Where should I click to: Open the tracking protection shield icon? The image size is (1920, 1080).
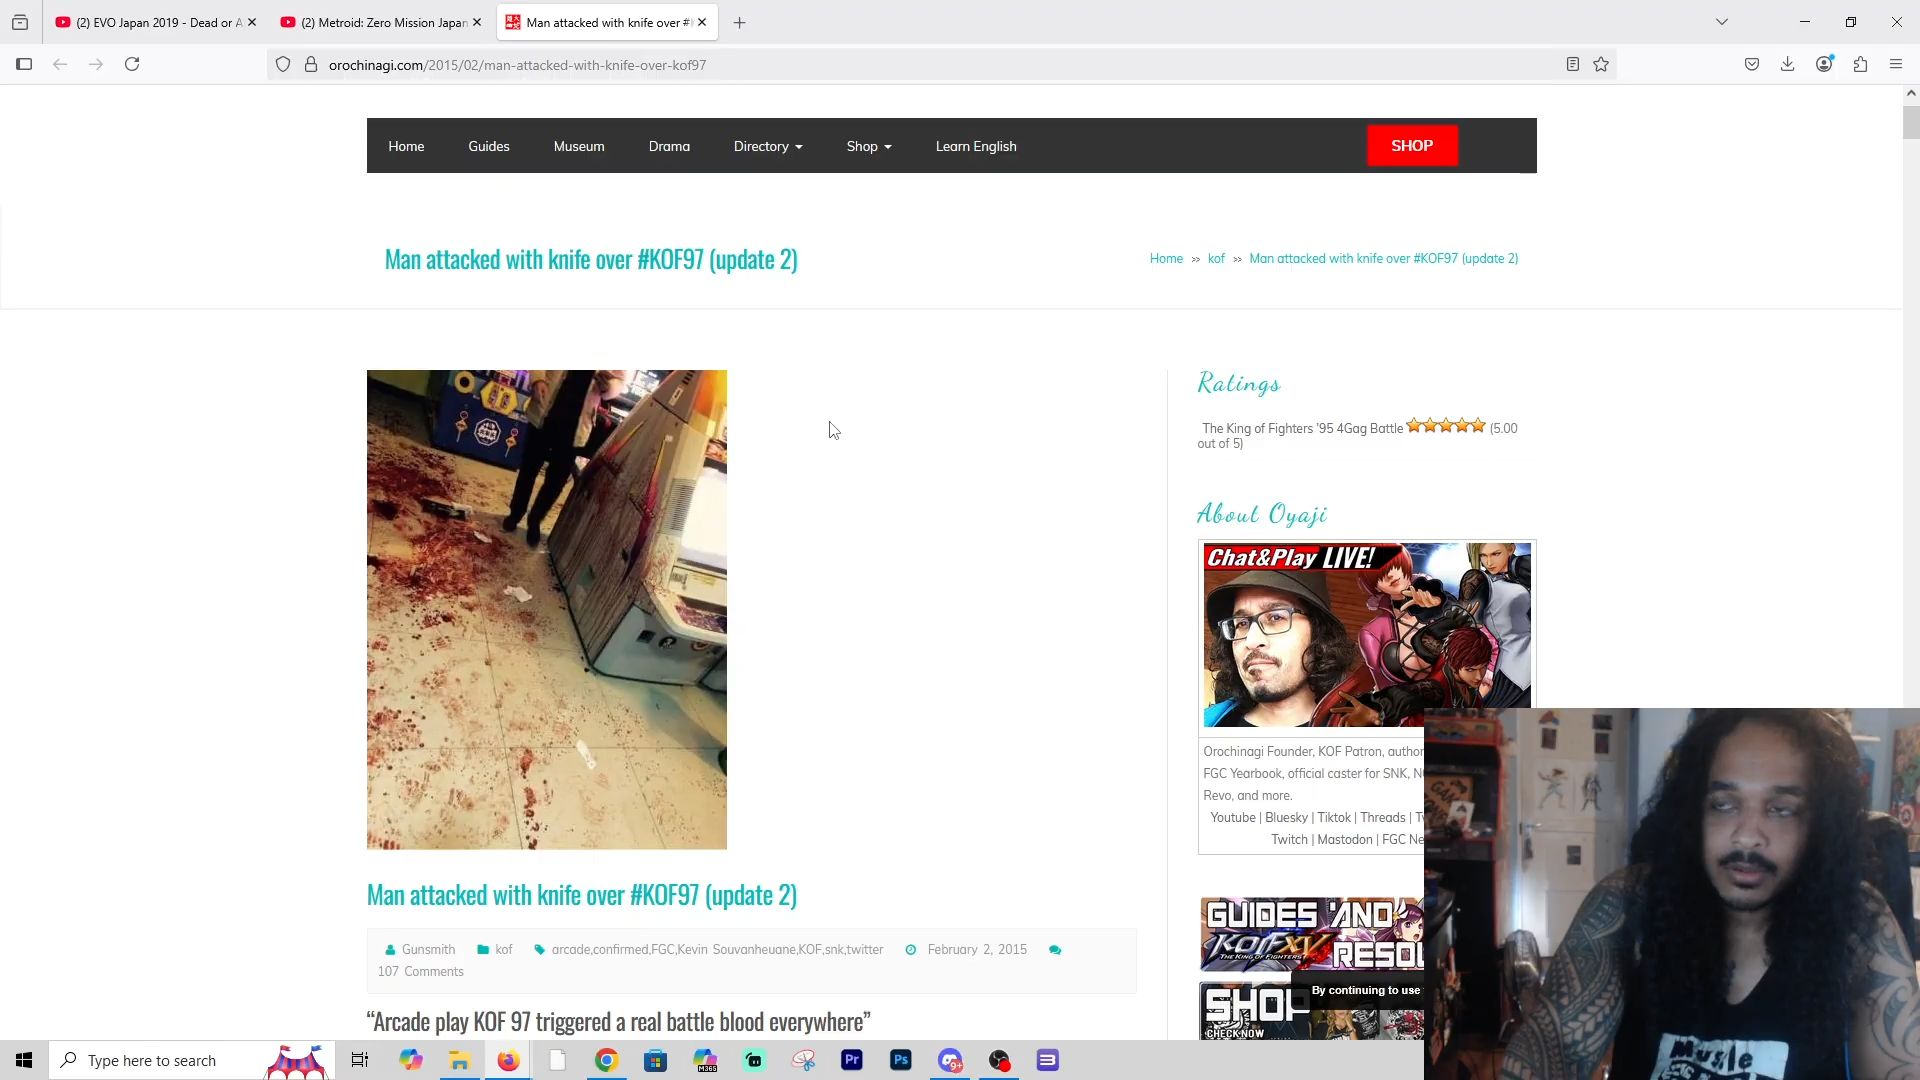coord(283,64)
